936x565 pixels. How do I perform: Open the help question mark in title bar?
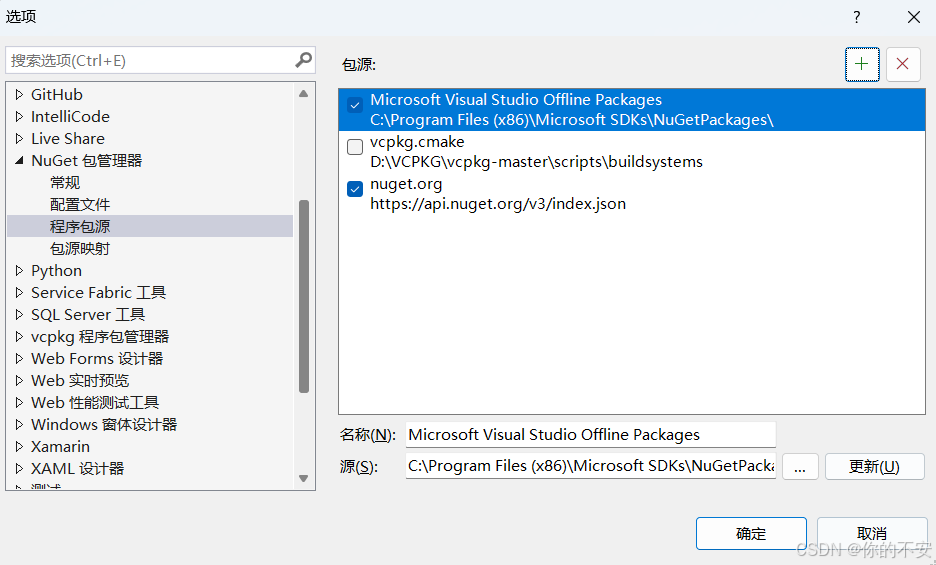click(x=857, y=17)
